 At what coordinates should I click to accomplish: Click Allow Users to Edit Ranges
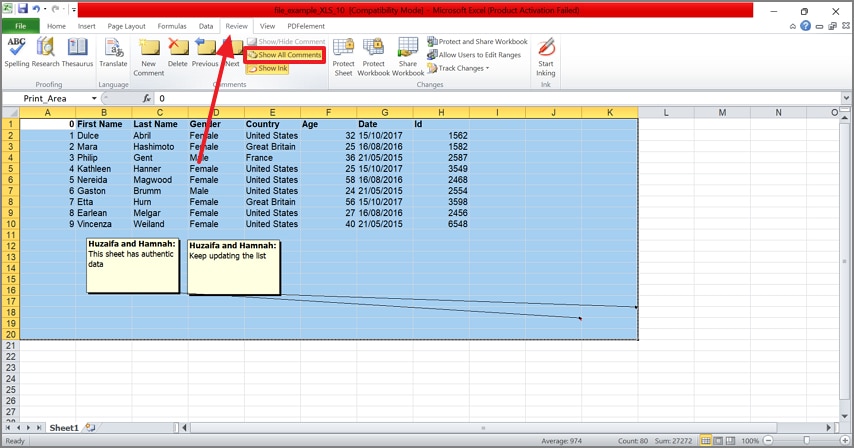pos(474,55)
